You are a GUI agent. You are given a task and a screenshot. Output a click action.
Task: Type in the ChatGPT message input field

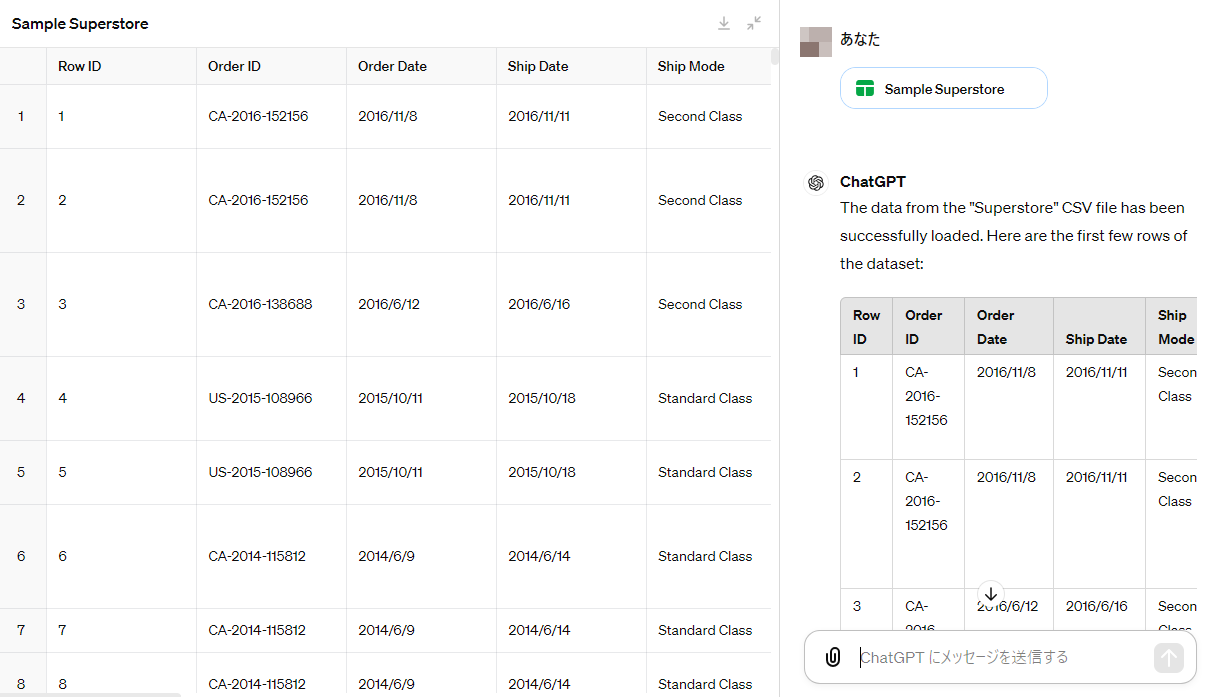click(x=1000, y=657)
